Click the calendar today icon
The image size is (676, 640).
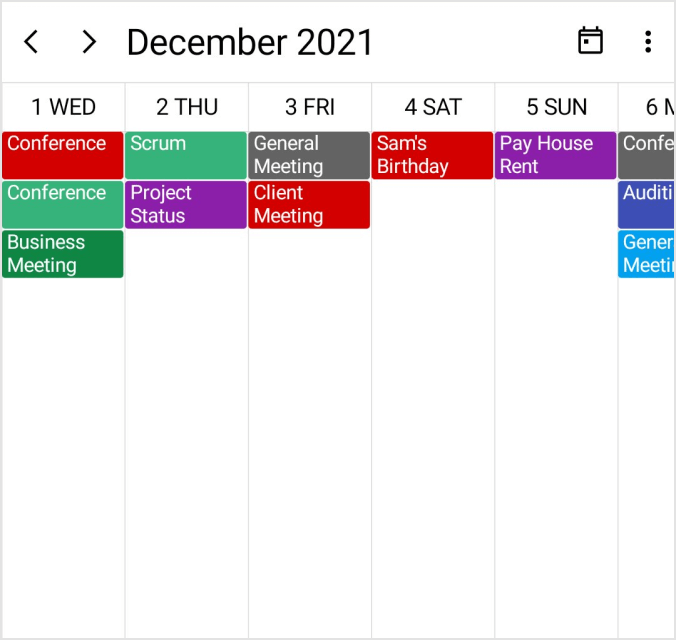tap(591, 41)
